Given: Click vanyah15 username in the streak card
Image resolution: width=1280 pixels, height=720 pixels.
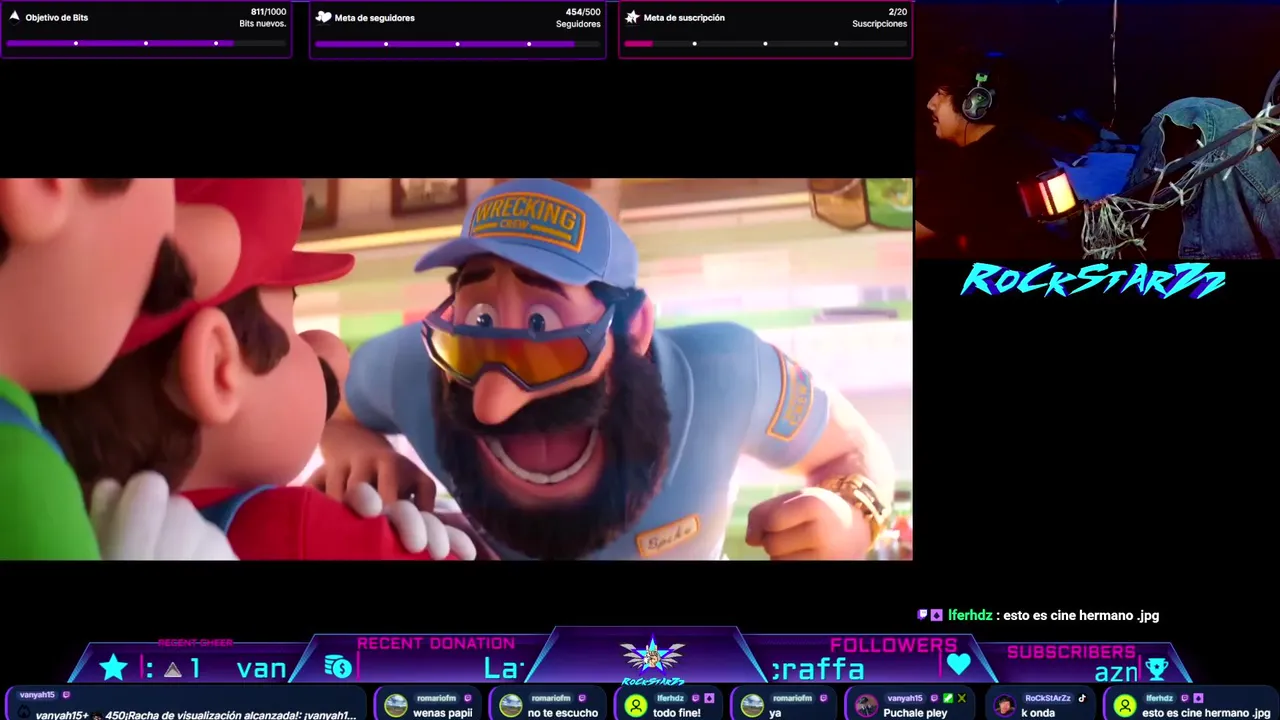Looking at the screenshot, I should (37, 695).
